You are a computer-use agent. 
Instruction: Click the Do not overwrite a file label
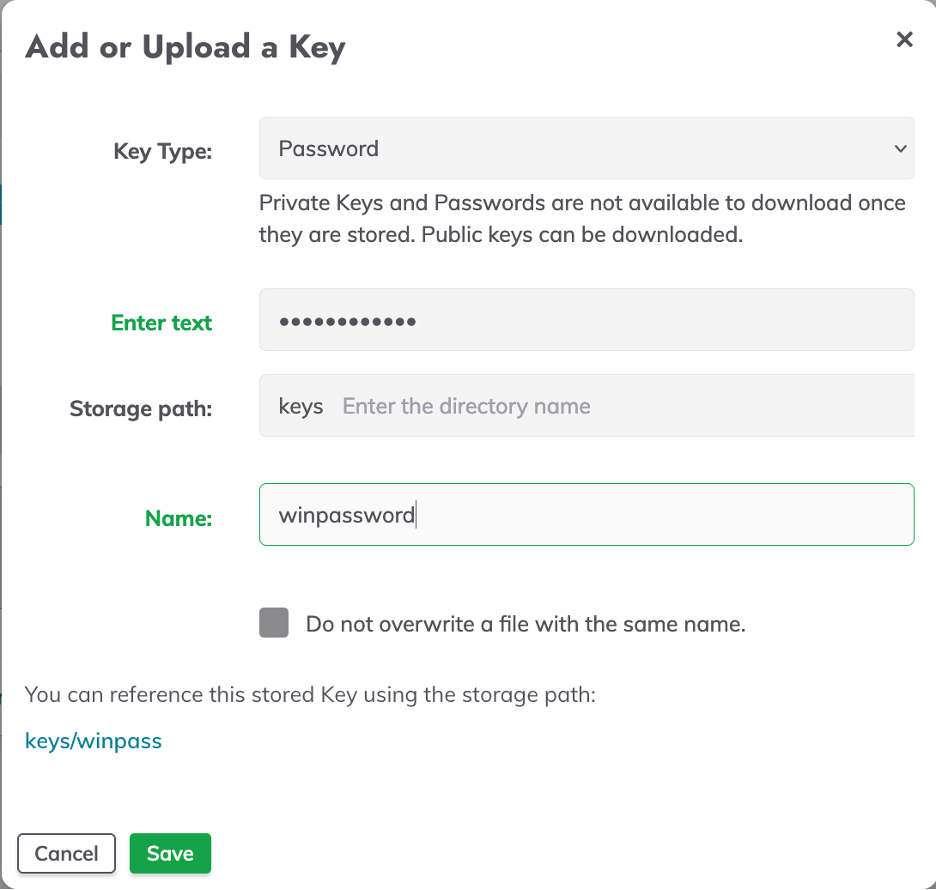pyautogui.click(x=525, y=625)
